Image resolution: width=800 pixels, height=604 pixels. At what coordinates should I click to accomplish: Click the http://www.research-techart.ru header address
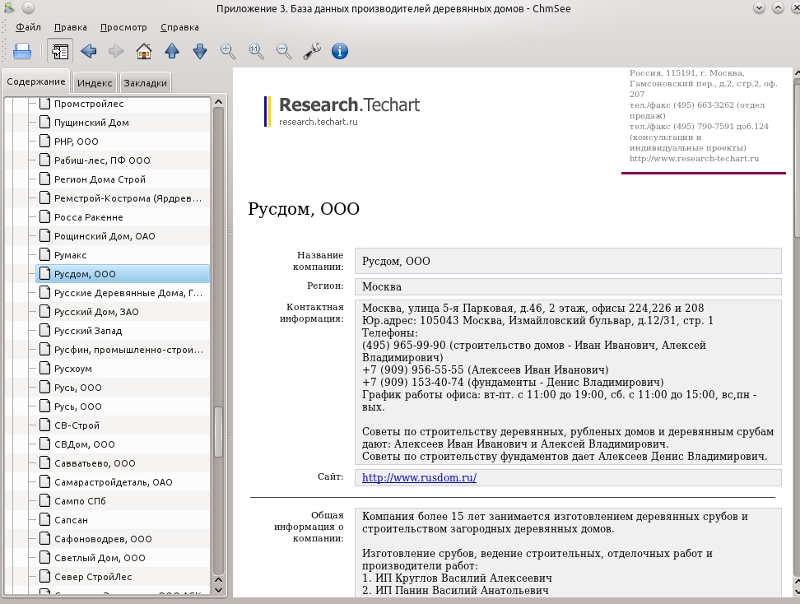[x=694, y=159]
